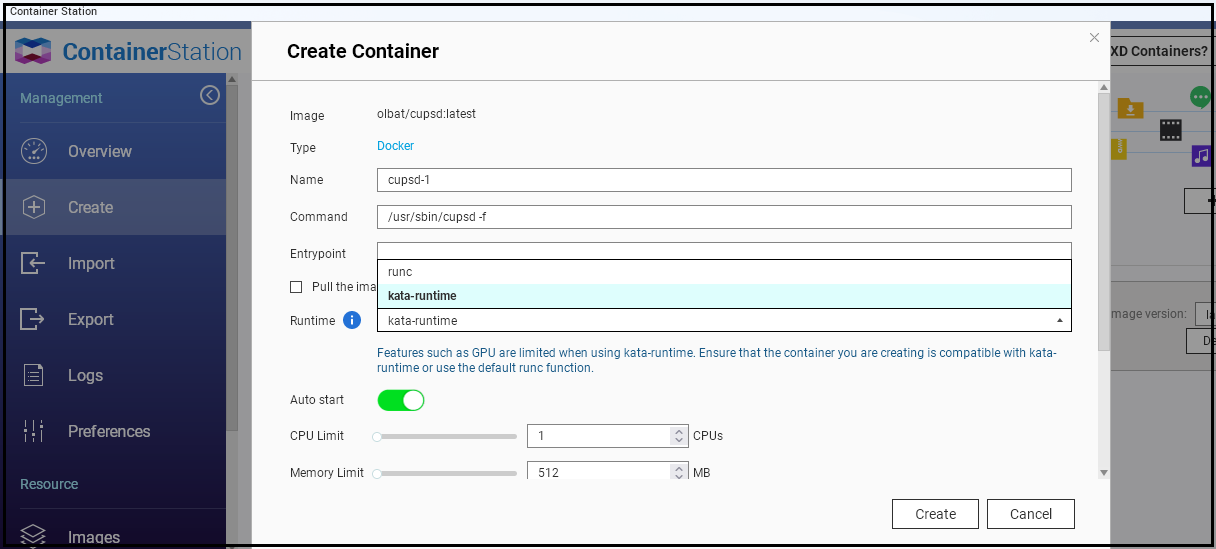
Task: Click the Command input field
Action: pyautogui.click(x=724, y=217)
